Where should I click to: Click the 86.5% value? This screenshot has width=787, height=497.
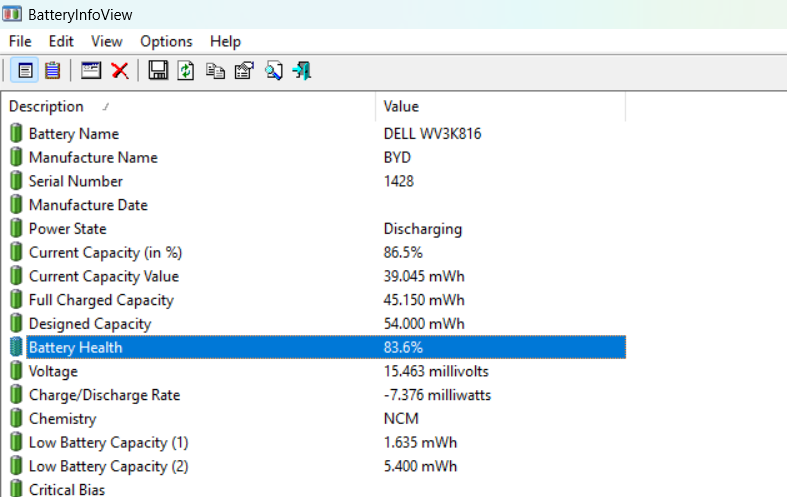(403, 252)
